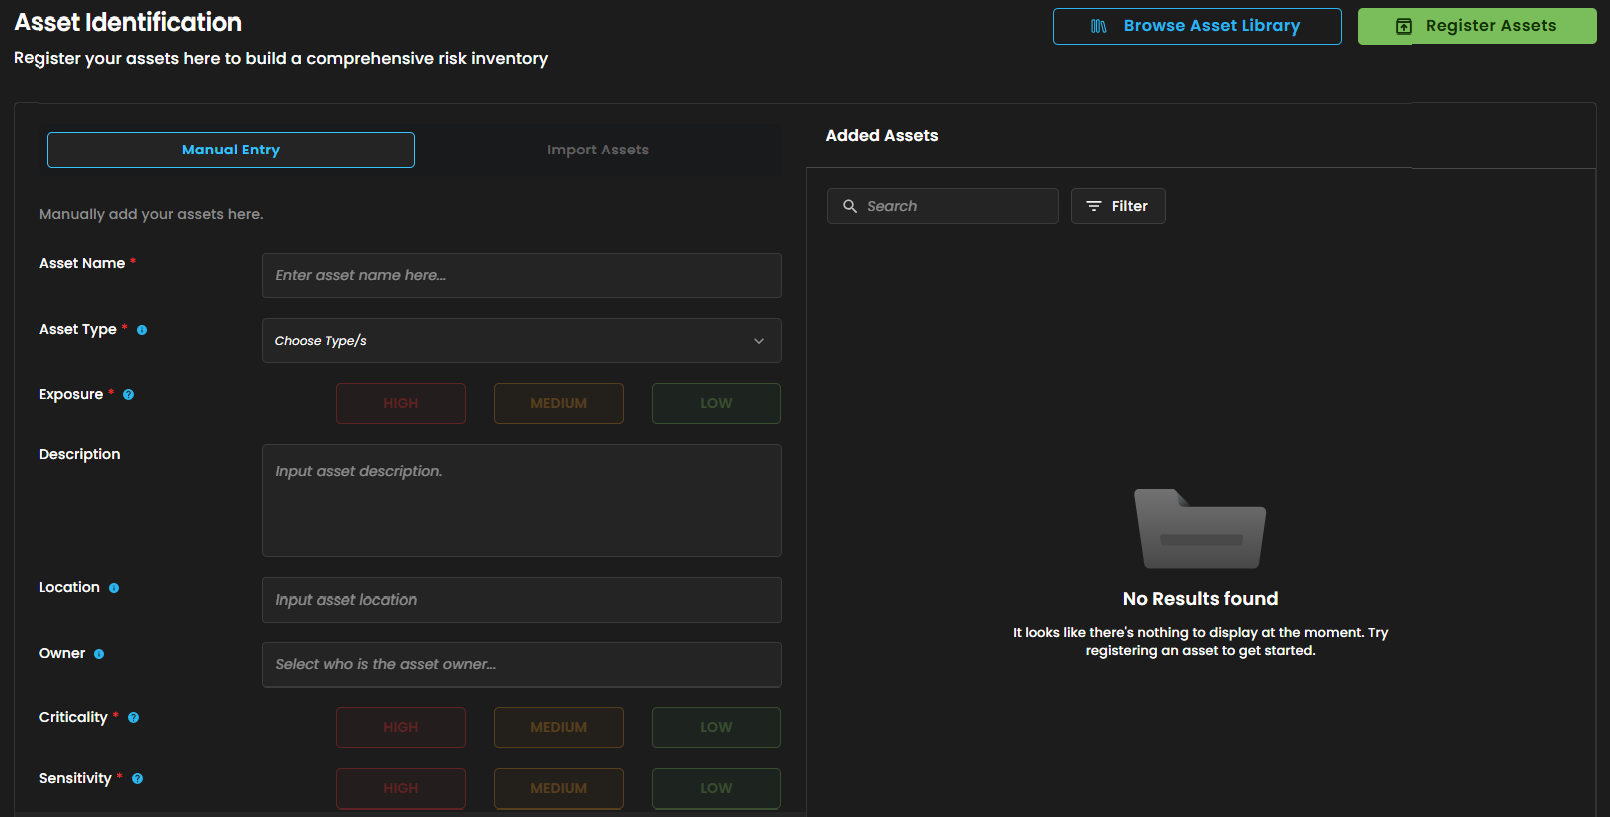The width and height of the screenshot is (1610, 817).
Task: Click the info icon next to Owner
Action: (x=99, y=654)
